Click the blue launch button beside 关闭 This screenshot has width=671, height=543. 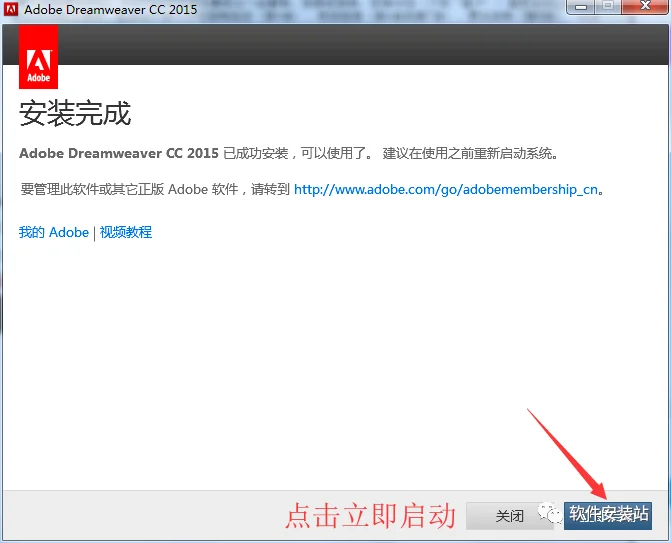click(x=608, y=516)
